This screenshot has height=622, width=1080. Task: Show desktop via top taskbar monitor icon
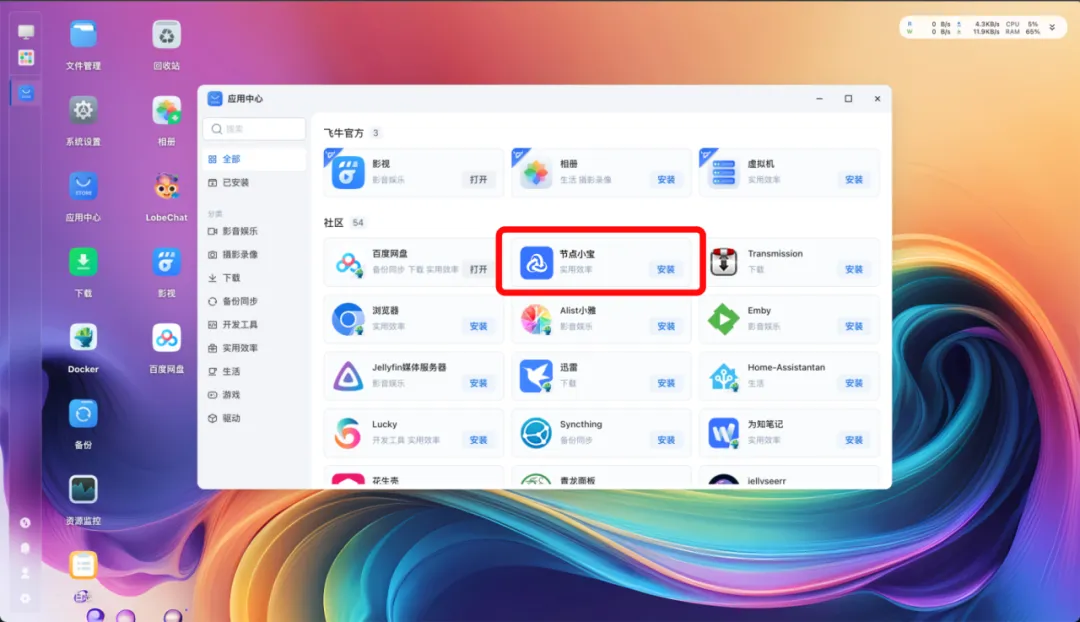click(26, 32)
